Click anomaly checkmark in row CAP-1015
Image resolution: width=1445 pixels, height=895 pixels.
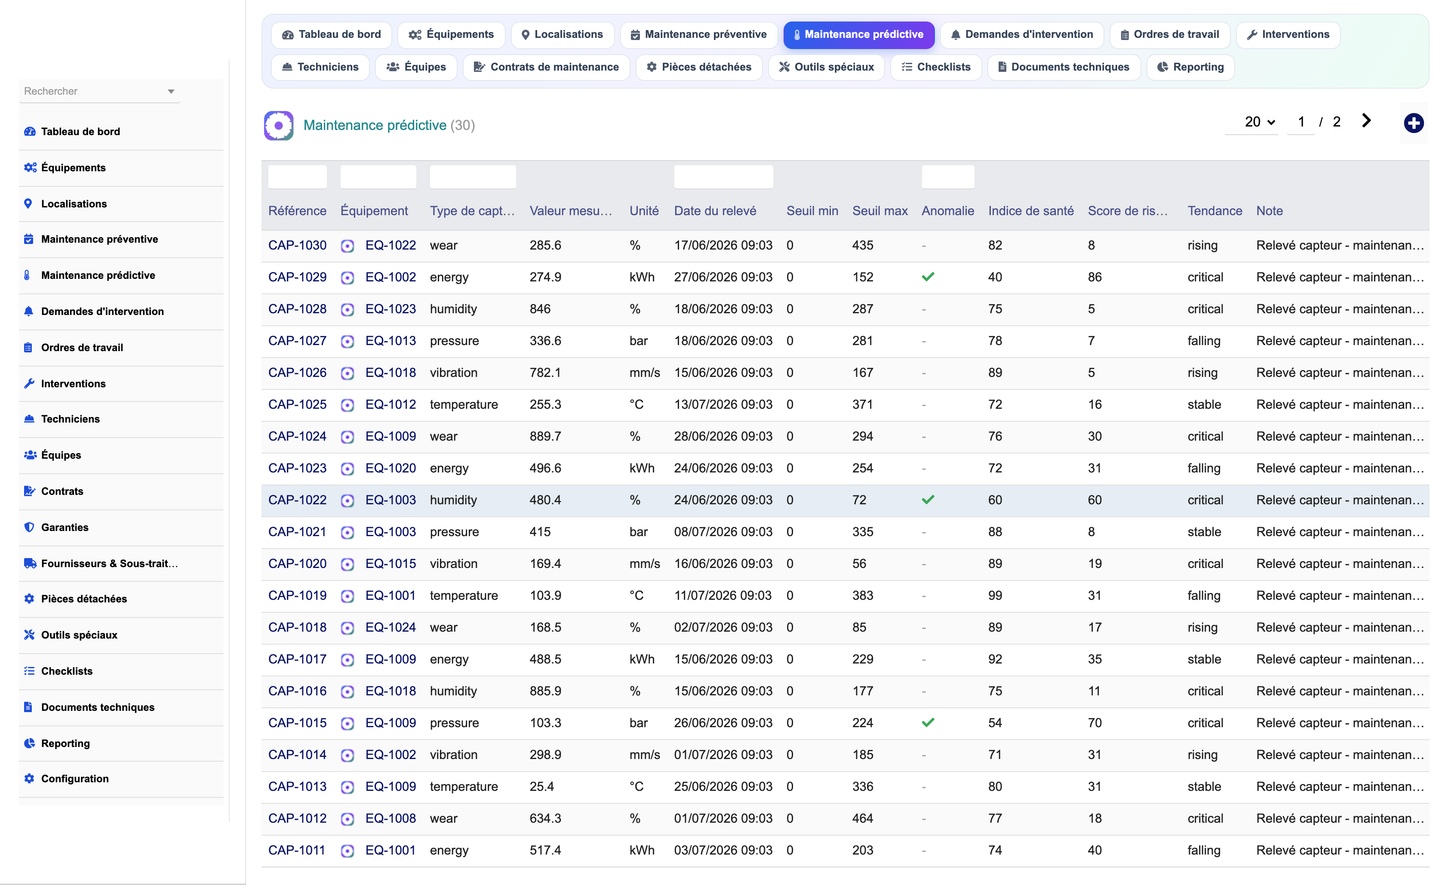click(928, 723)
